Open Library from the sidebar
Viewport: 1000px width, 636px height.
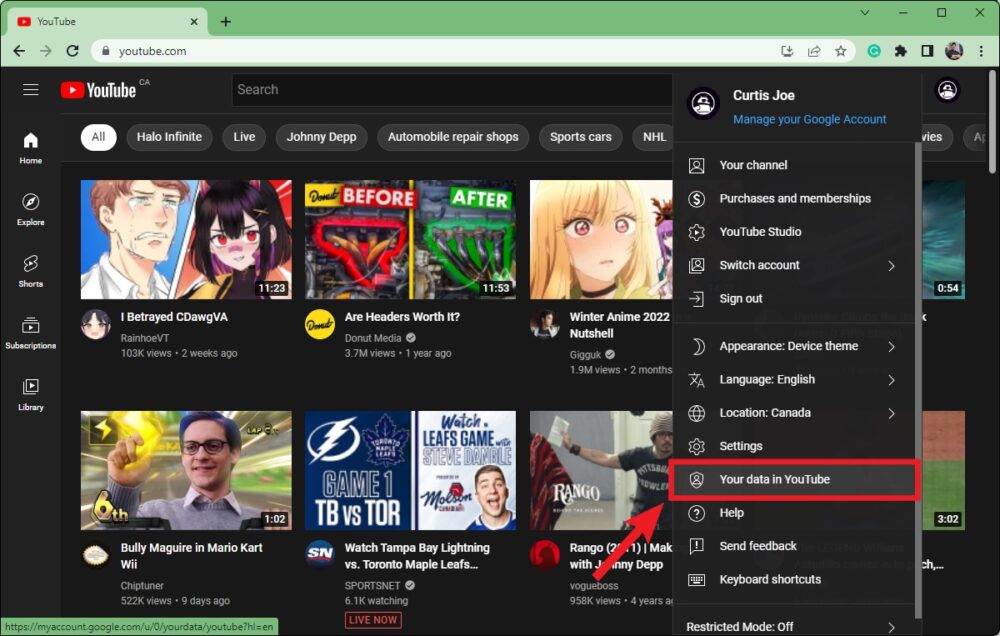click(x=31, y=394)
